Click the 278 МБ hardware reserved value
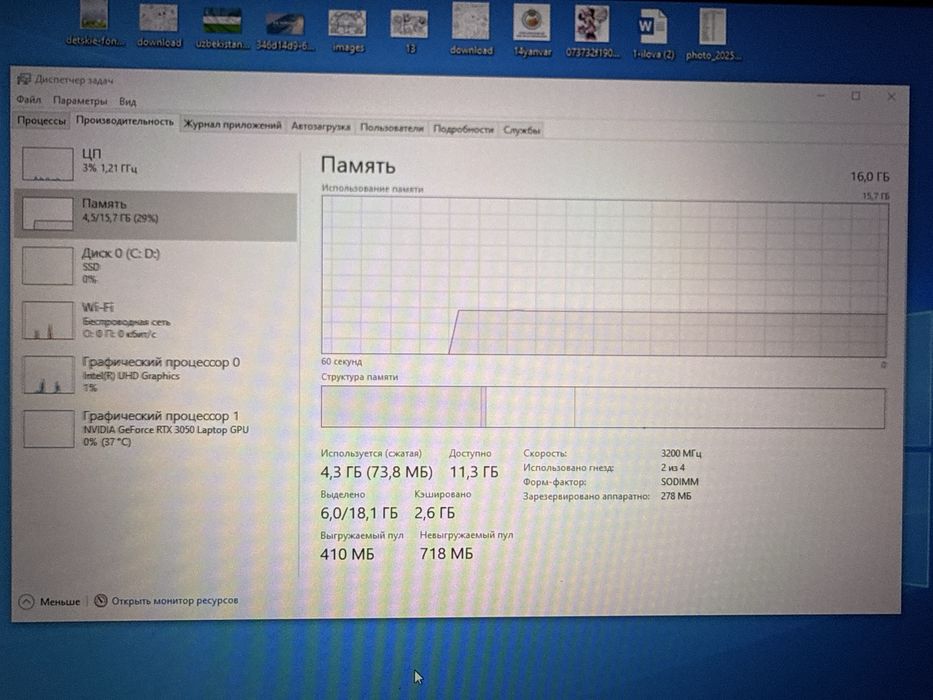Viewport: 933px width, 700px height. [676, 496]
